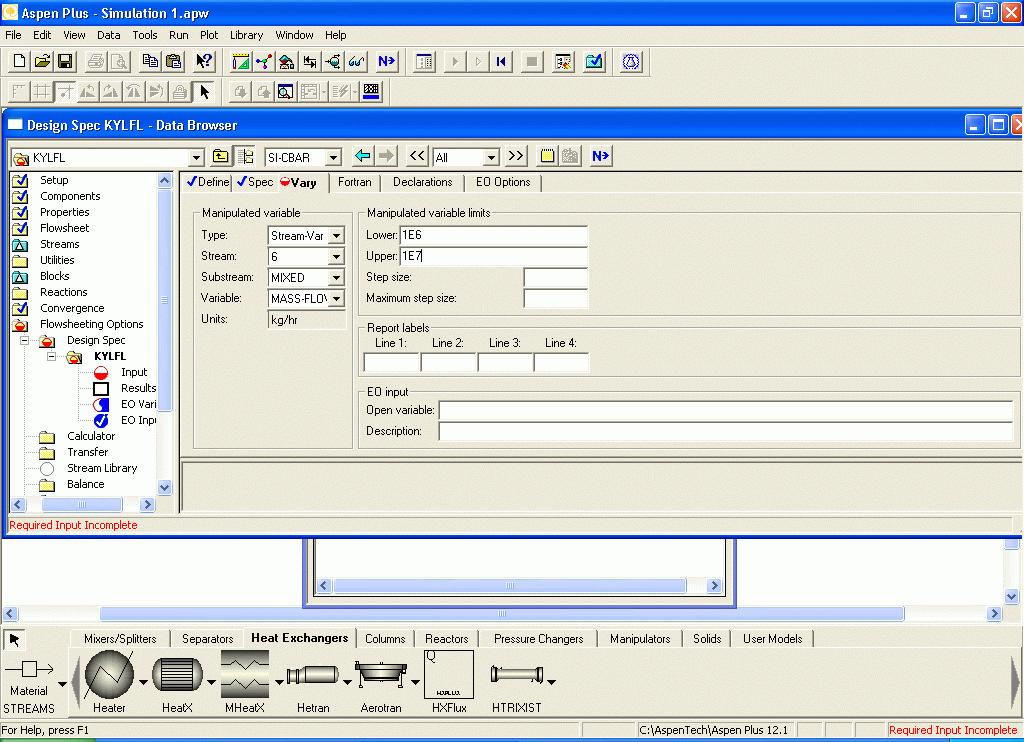Viewport: 1024px width, 742px height.
Task: Click the Copy icon in the toolbar
Action: [x=150, y=61]
